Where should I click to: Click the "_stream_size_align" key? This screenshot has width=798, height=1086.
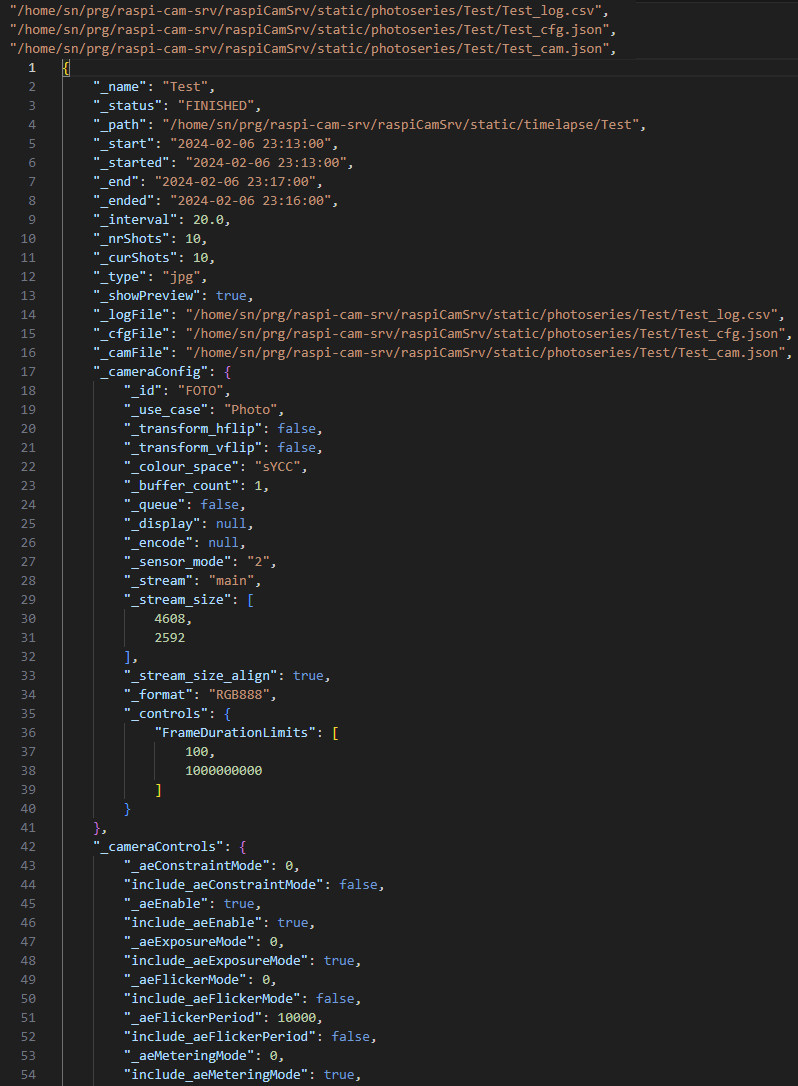(200, 676)
